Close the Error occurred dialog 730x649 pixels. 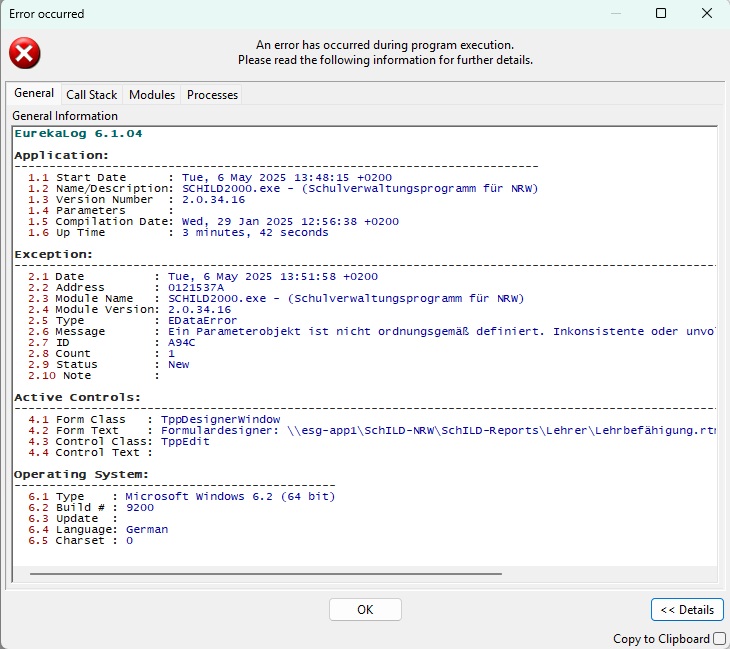tap(707, 13)
